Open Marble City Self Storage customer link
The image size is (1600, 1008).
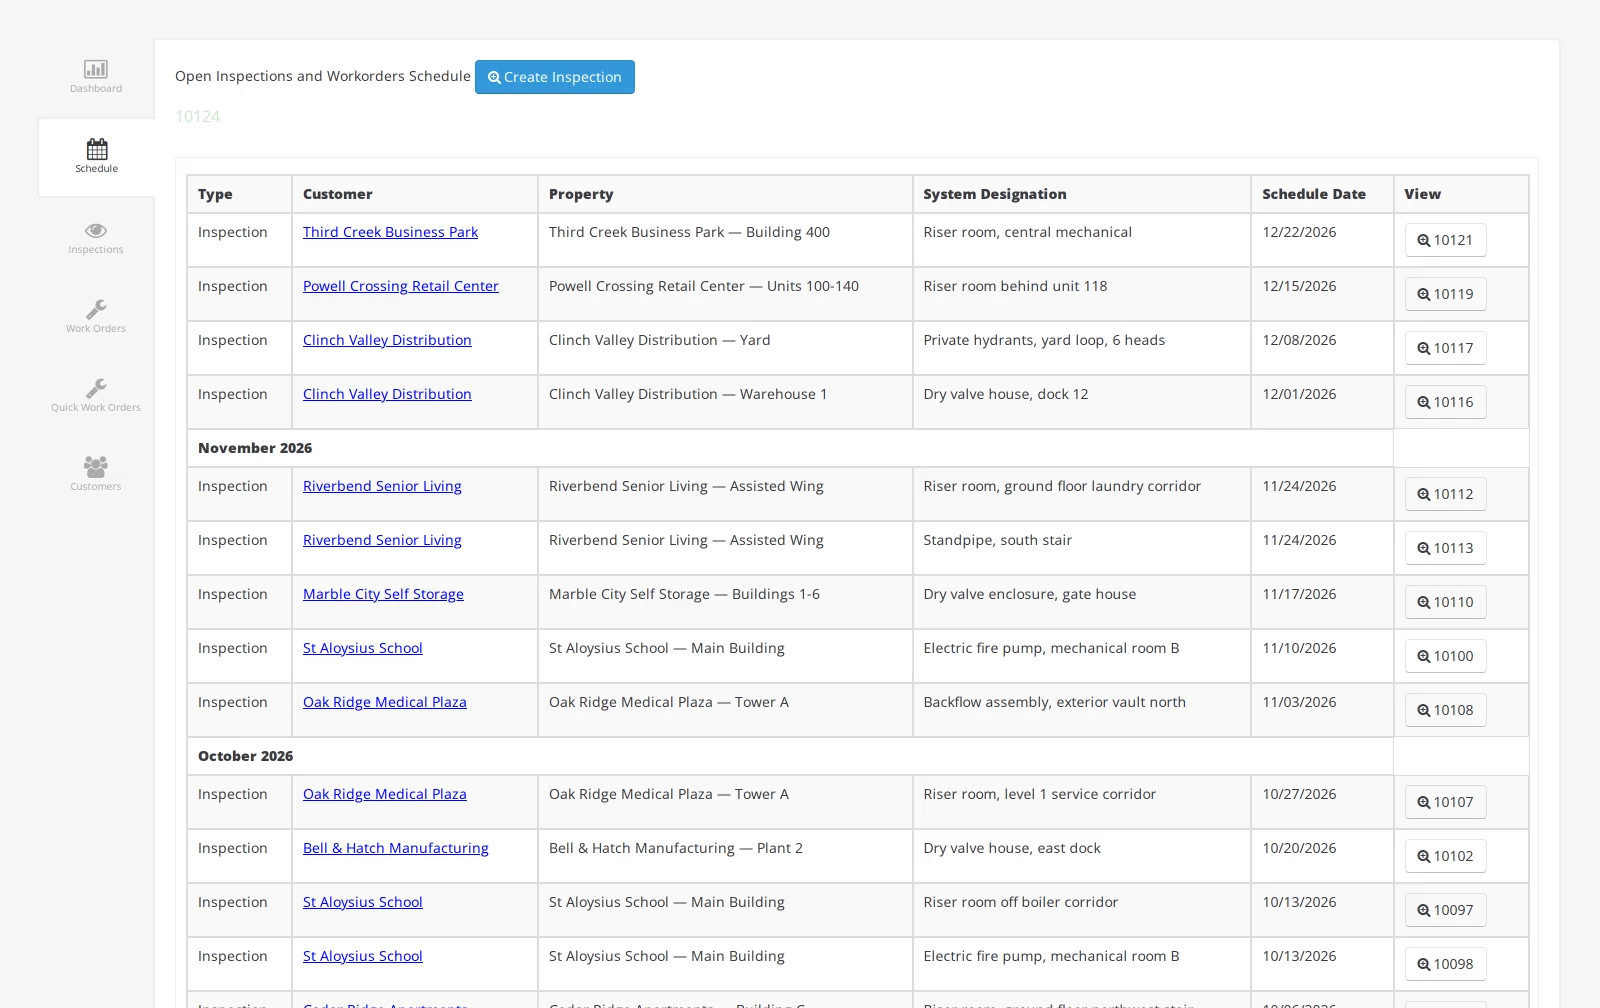[x=383, y=594]
